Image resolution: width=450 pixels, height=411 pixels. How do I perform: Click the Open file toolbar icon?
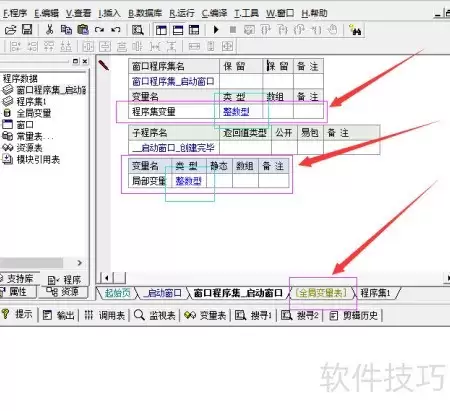pos(11,30)
